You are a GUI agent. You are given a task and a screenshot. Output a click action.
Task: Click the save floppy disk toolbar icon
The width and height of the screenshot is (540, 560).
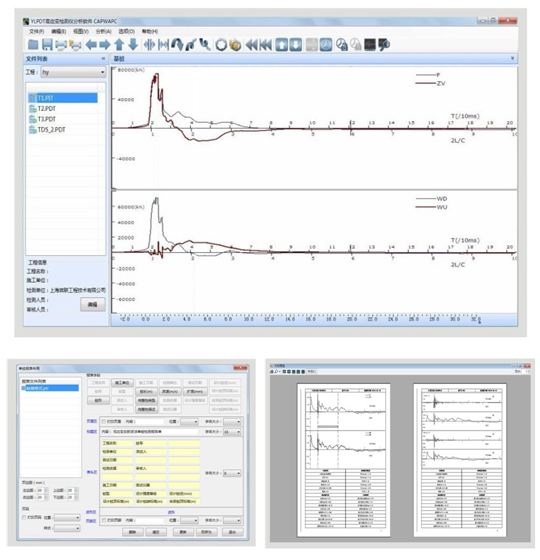click(47, 45)
